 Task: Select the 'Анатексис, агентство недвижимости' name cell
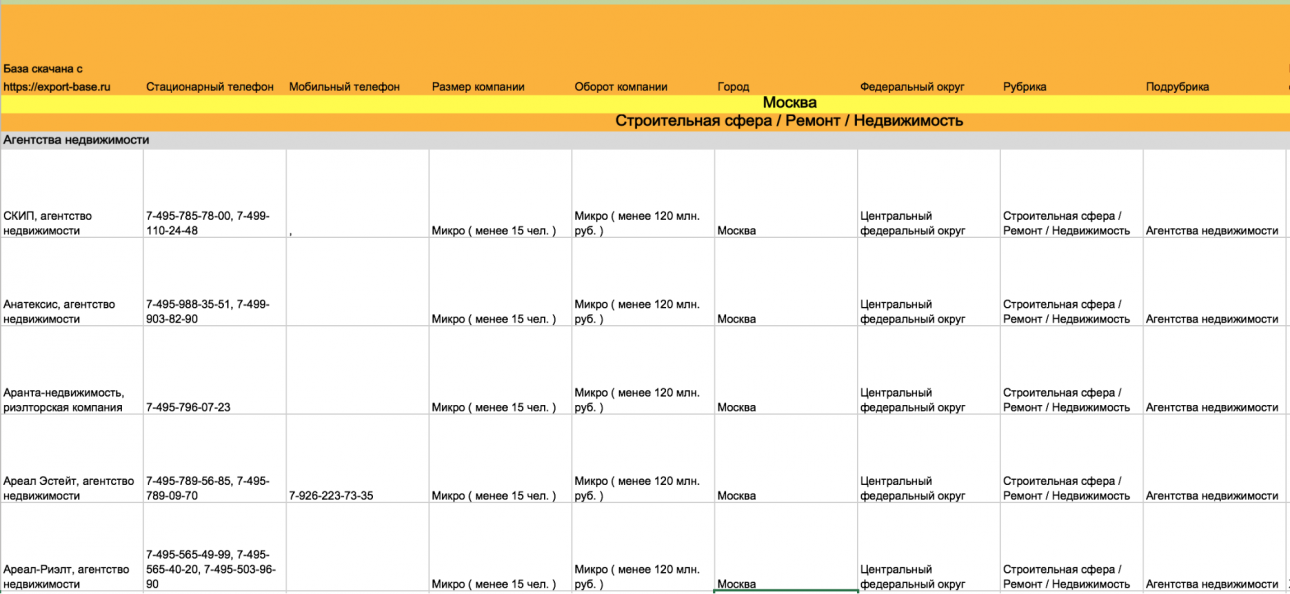[x=72, y=282]
